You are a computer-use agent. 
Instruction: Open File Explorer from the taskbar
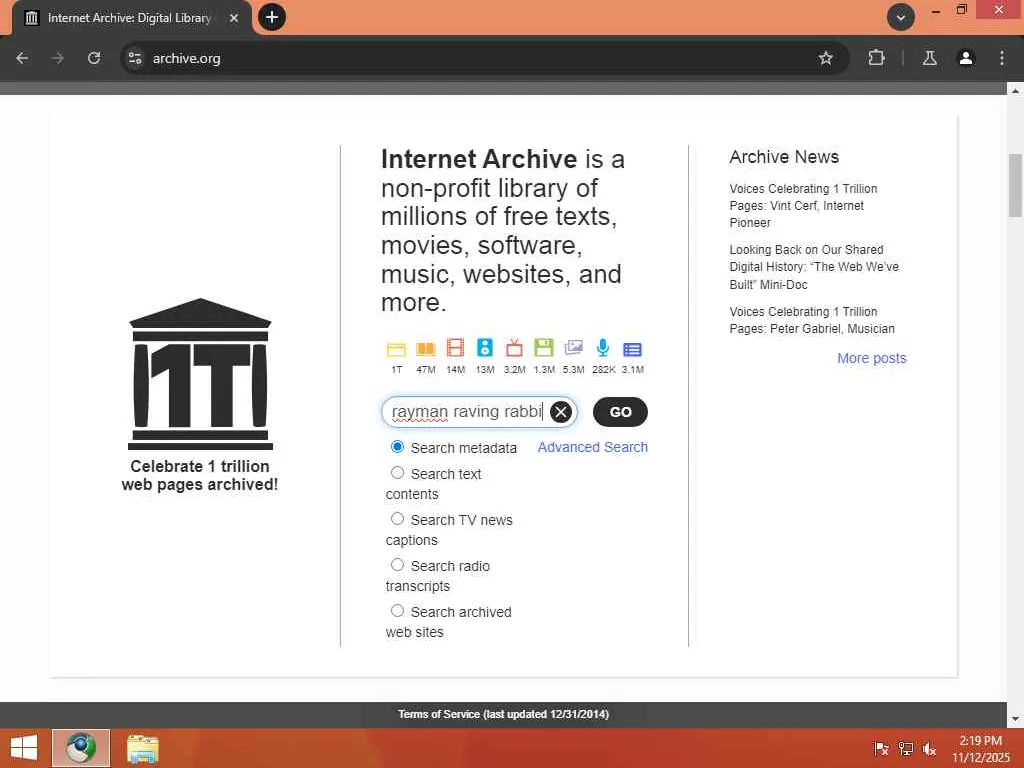(142, 748)
